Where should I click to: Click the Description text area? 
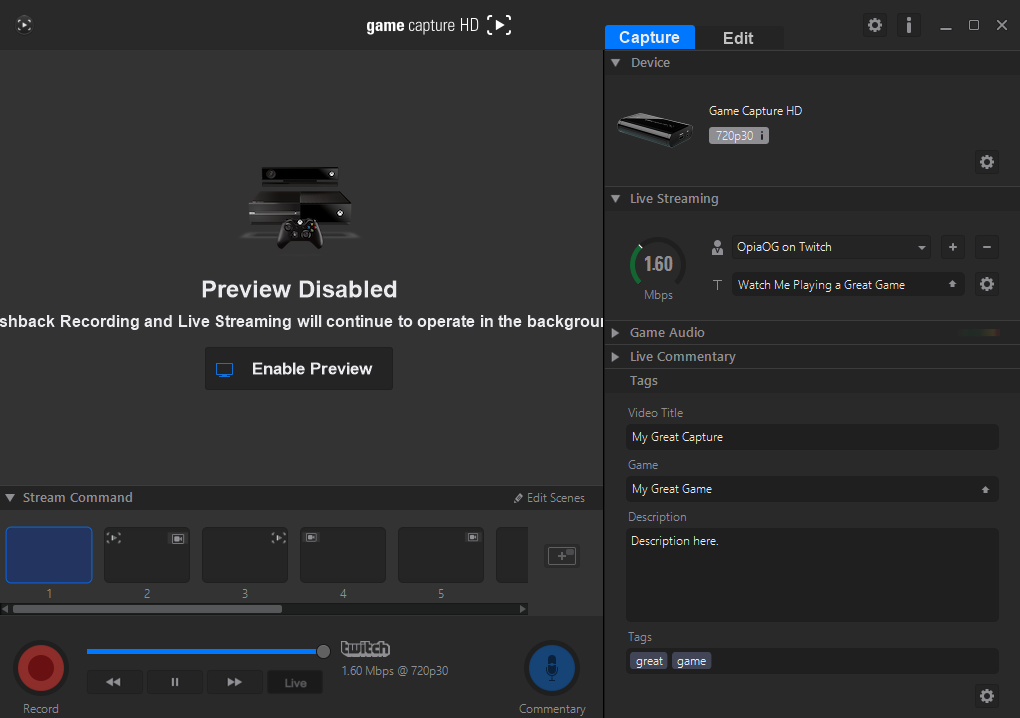pos(812,575)
